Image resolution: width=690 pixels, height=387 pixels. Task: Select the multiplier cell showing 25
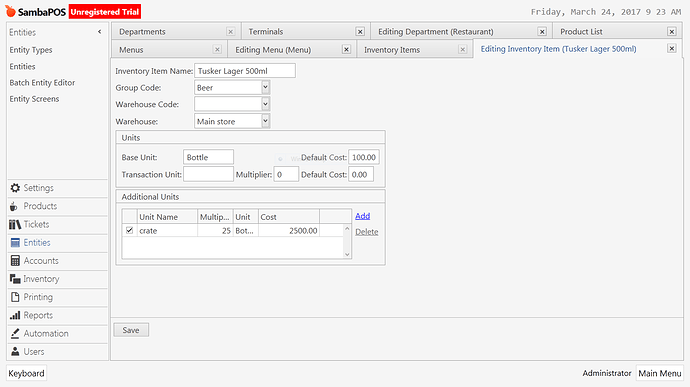click(x=215, y=231)
